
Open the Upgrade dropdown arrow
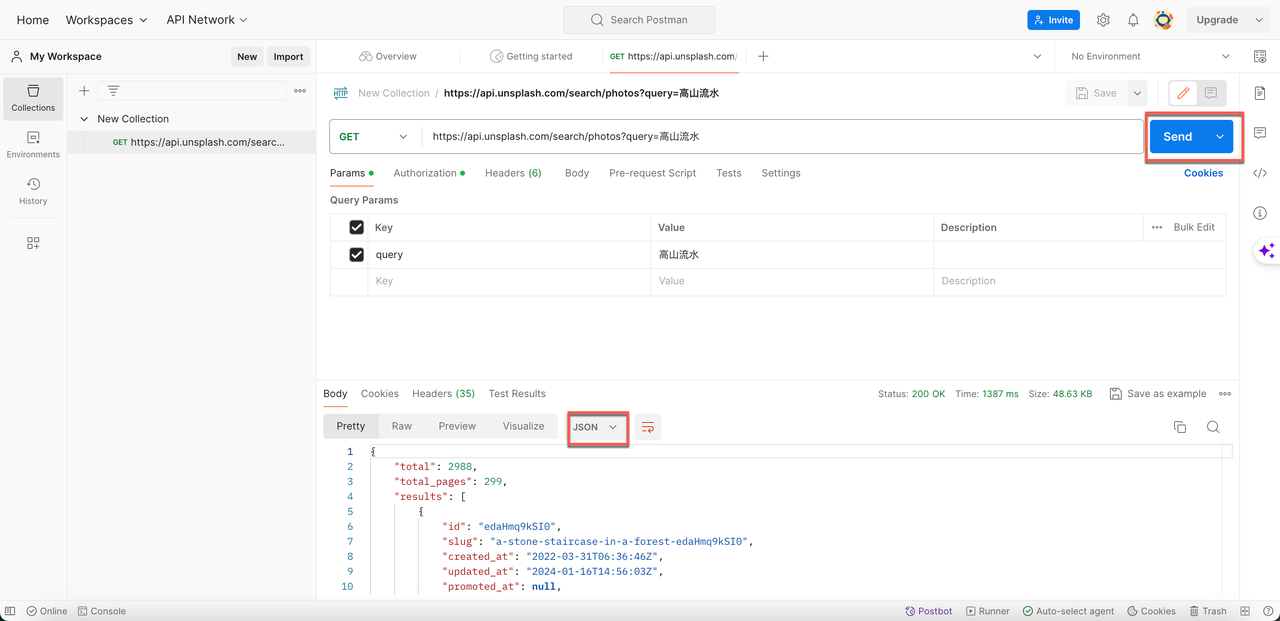1258,20
